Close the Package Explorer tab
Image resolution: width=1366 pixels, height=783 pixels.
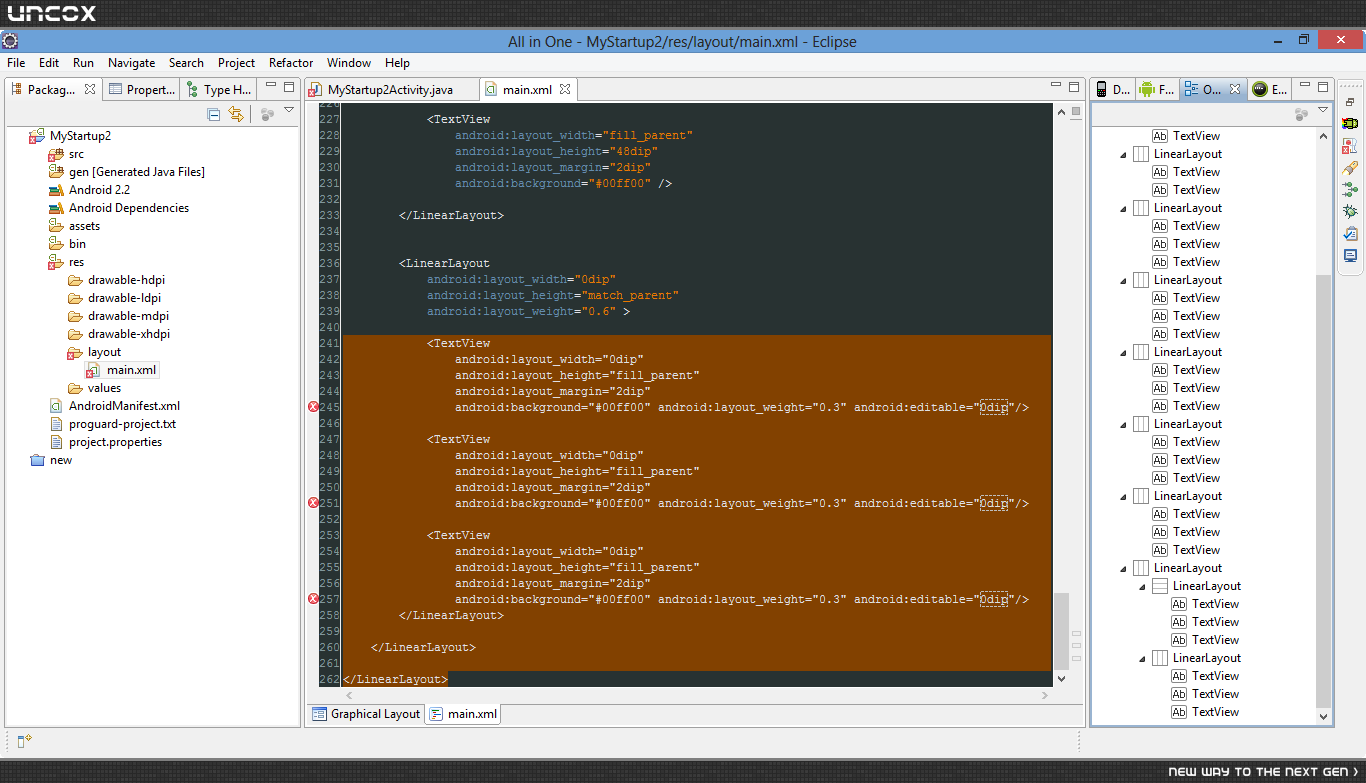coord(90,89)
